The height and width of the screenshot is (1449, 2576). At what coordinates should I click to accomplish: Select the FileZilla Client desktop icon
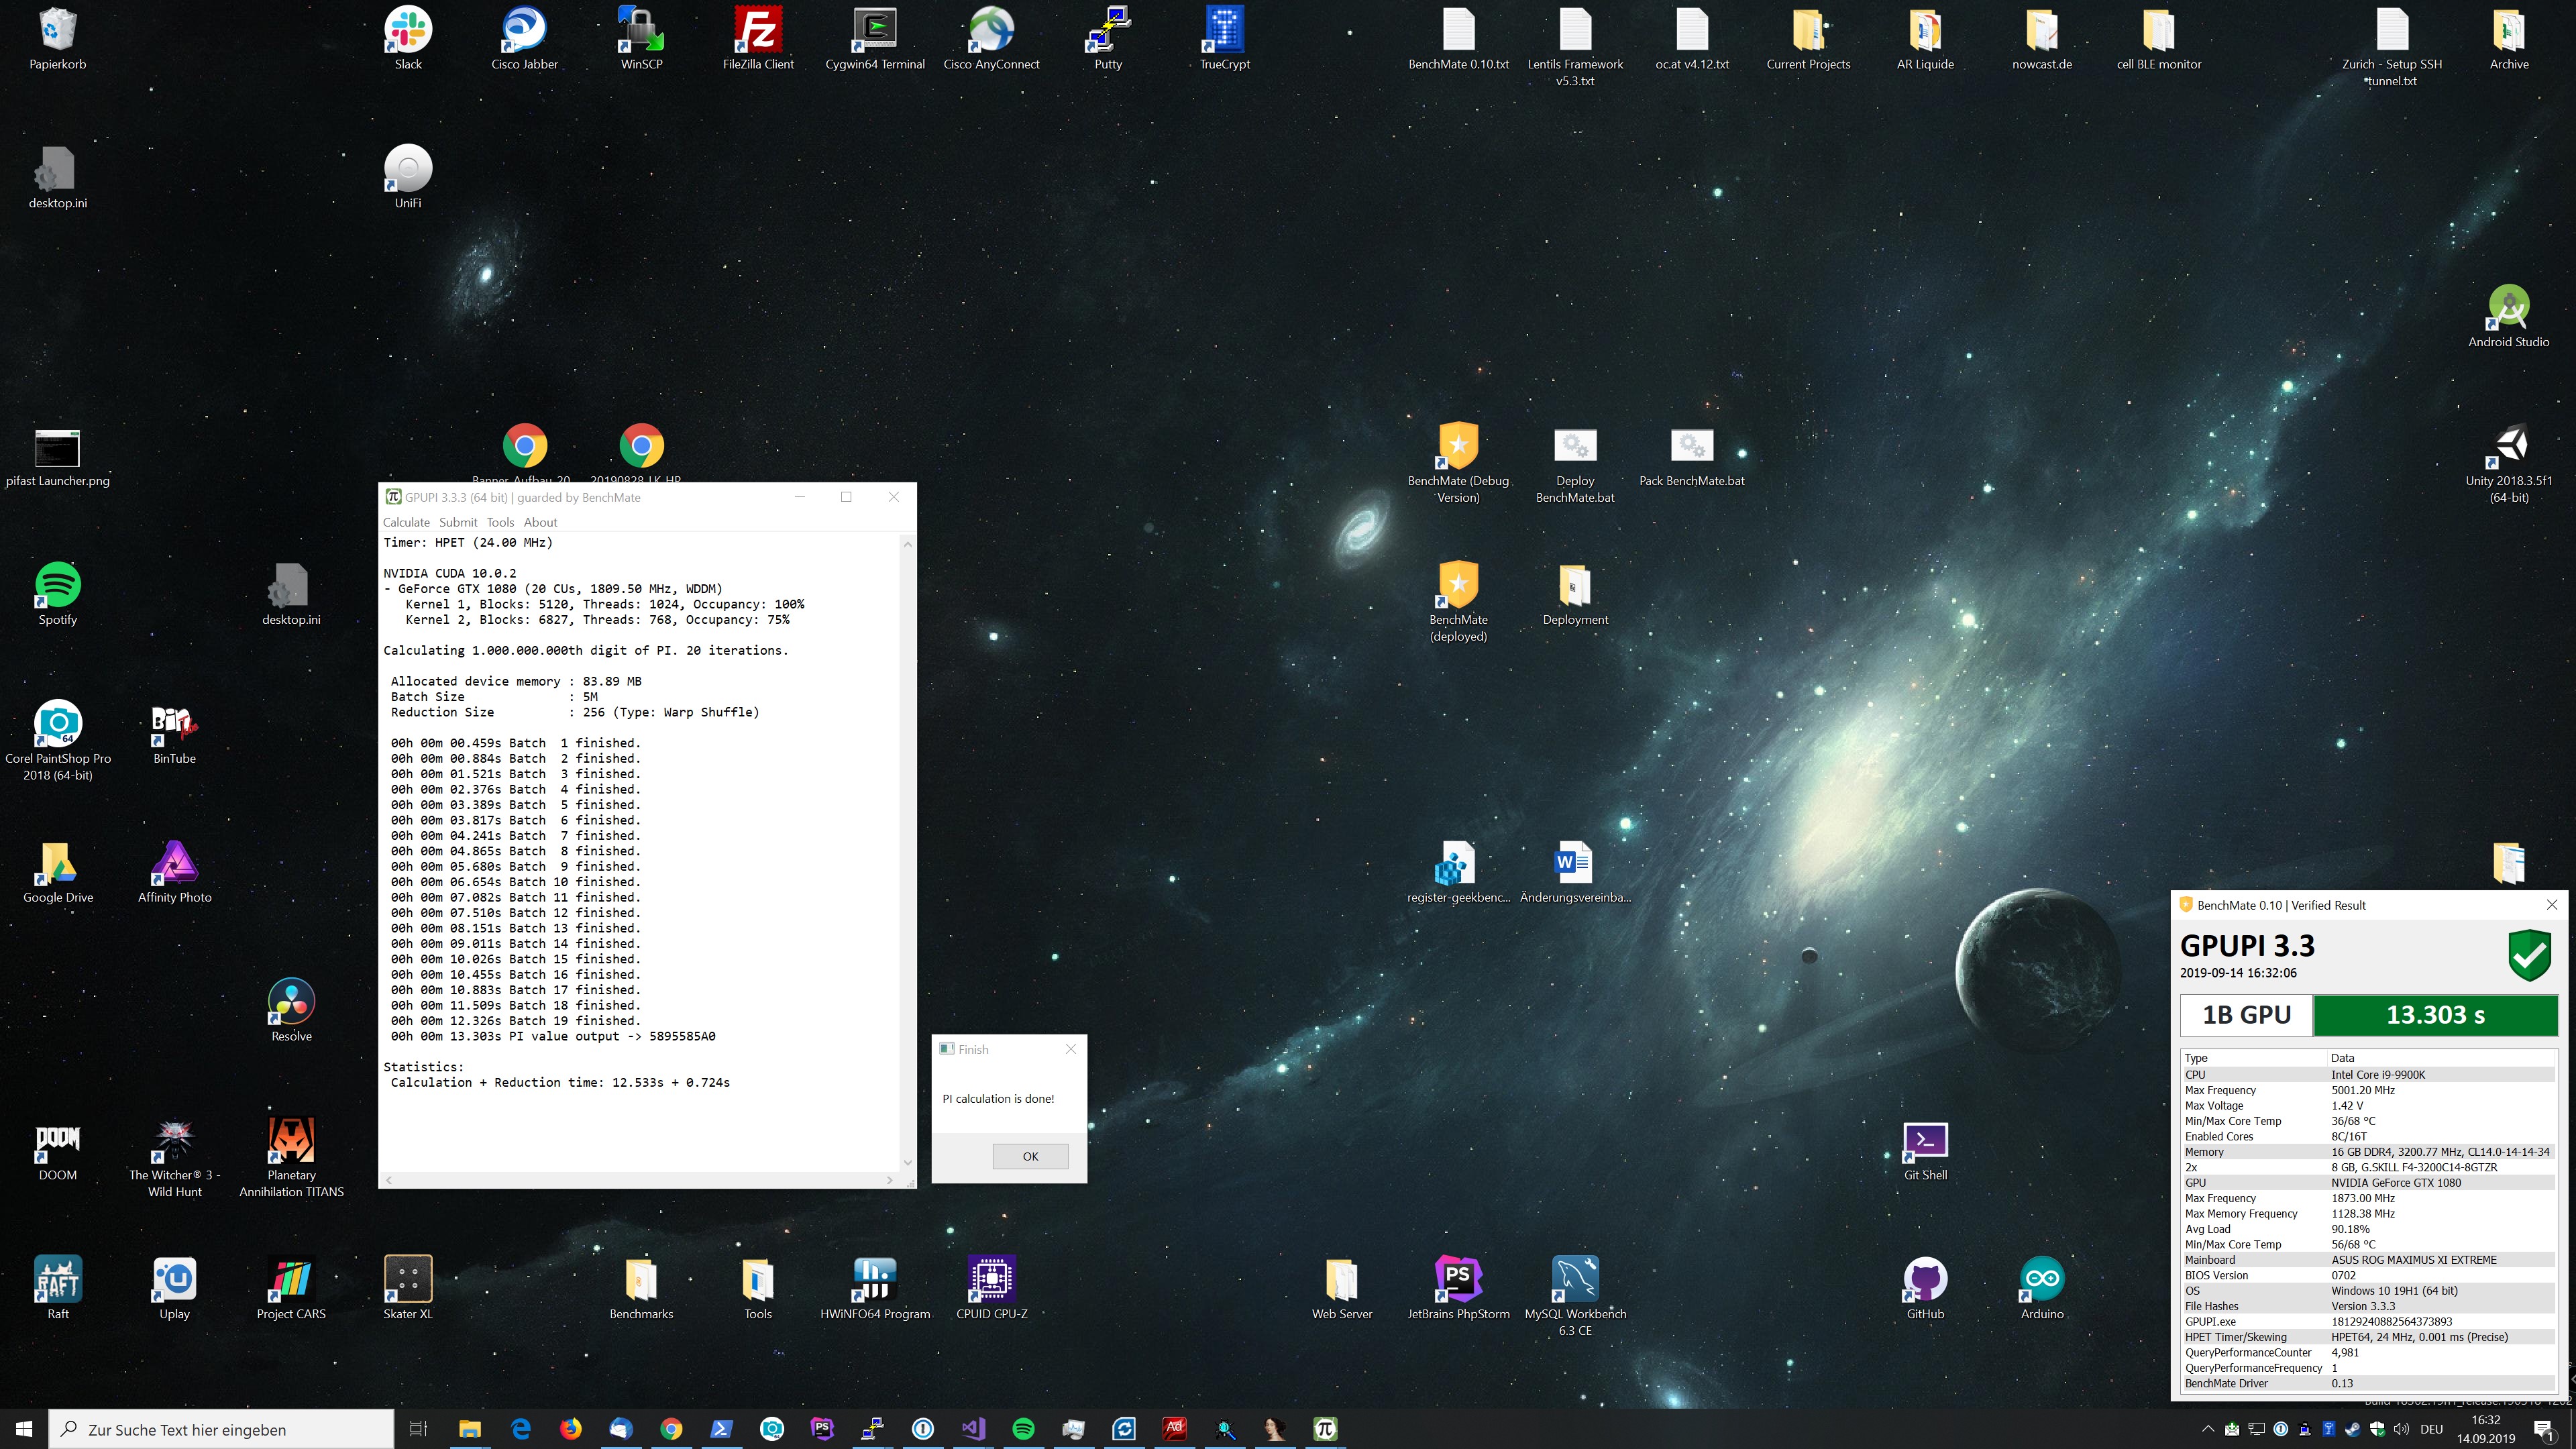click(x=758, y=38)
